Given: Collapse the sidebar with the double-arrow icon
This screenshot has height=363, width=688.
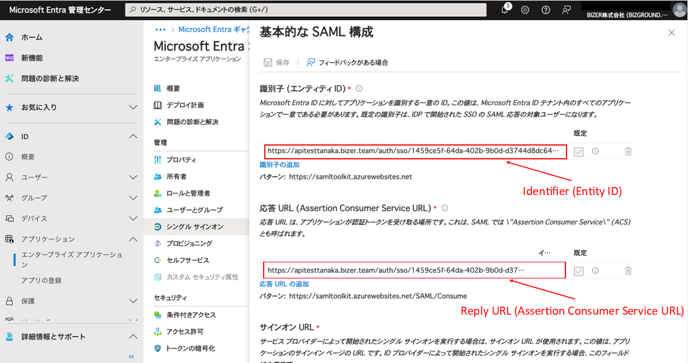Looking at the screenshot, I should pos(131,356).
